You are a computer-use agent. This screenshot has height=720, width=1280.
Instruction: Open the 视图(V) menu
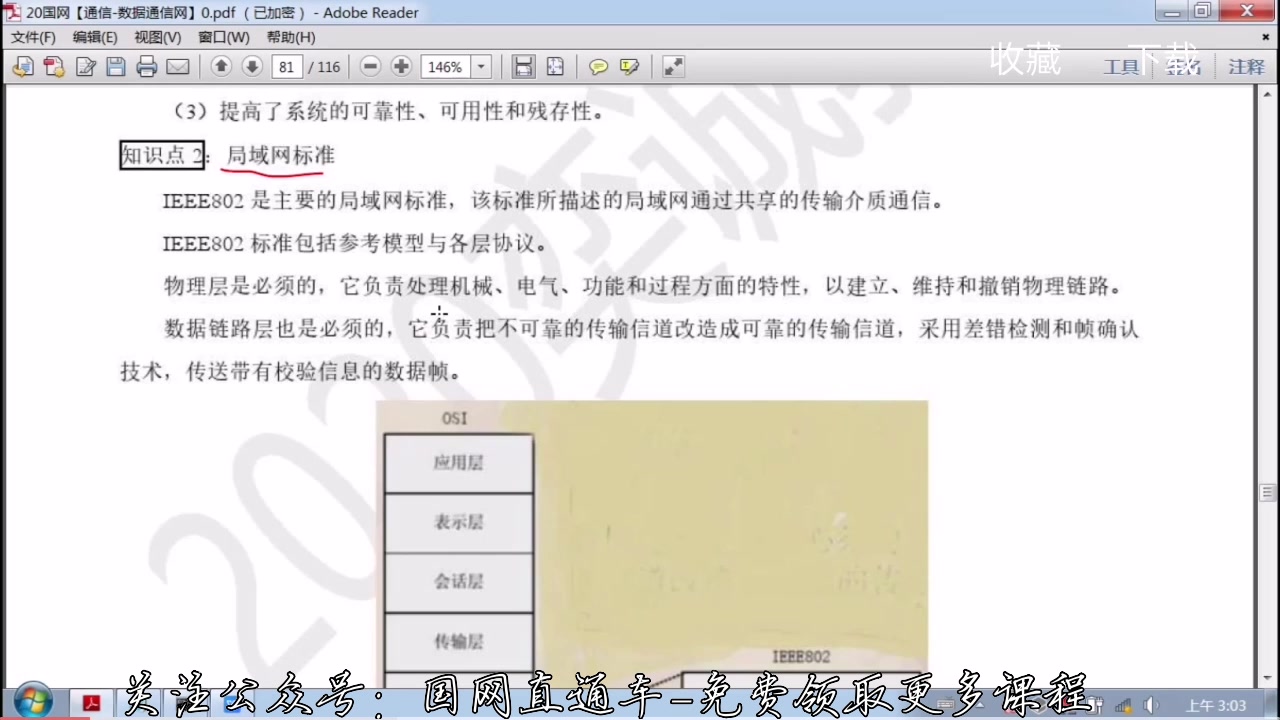pyautogui.click(x=158, y=37)
